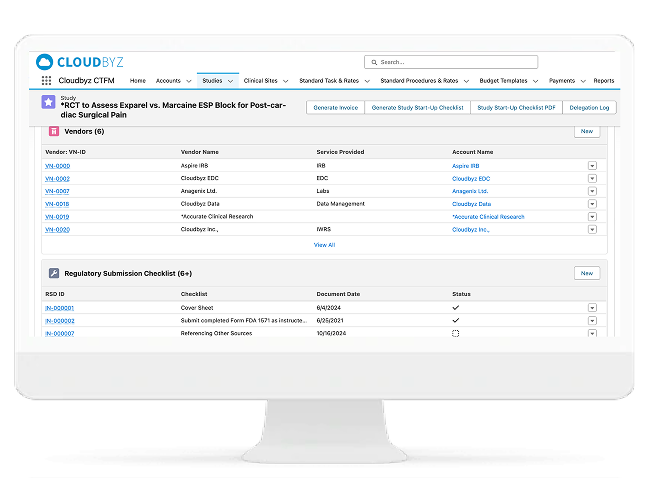Open vendor record VN-0002
Viewport: 650px width, 499px height.
pyautogui.click(x=57, y=179)
